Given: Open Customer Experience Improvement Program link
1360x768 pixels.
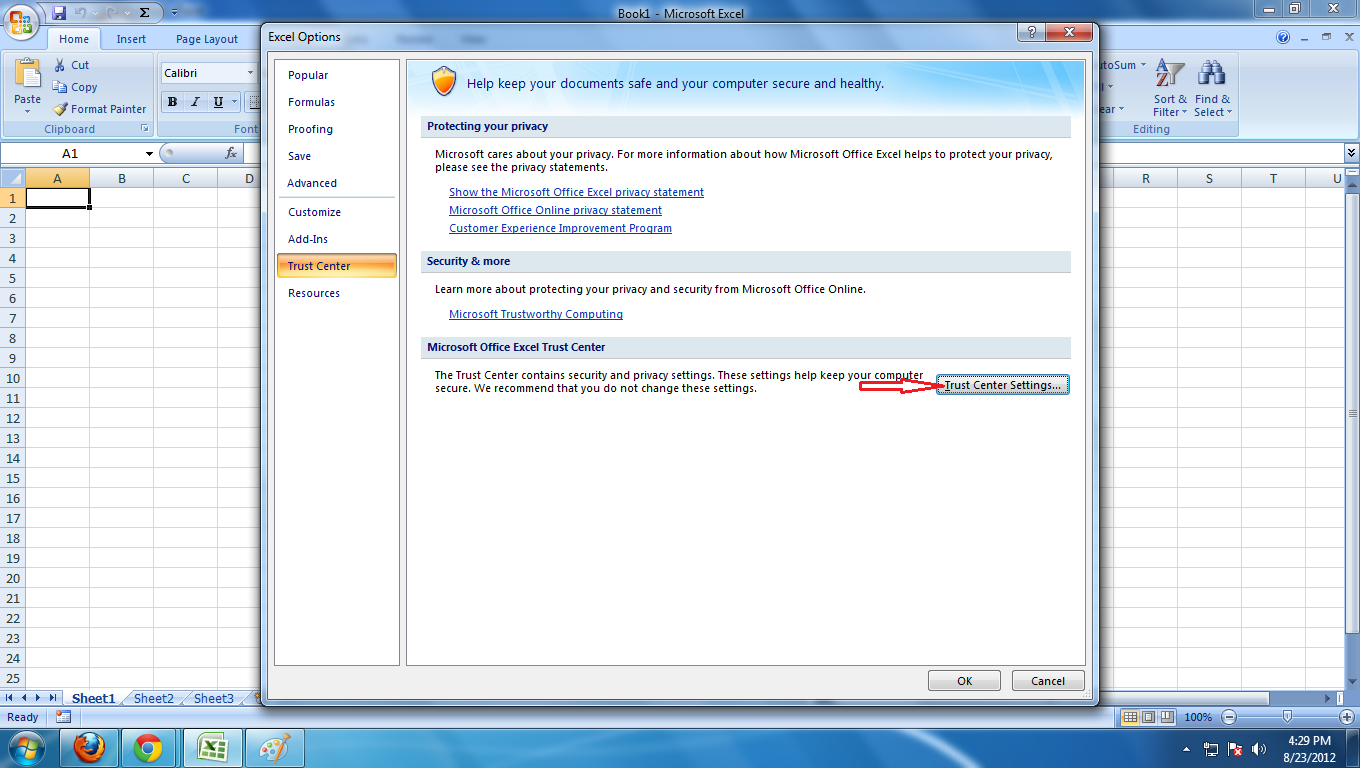Looking at the screenshot, I should pos(560,228).
